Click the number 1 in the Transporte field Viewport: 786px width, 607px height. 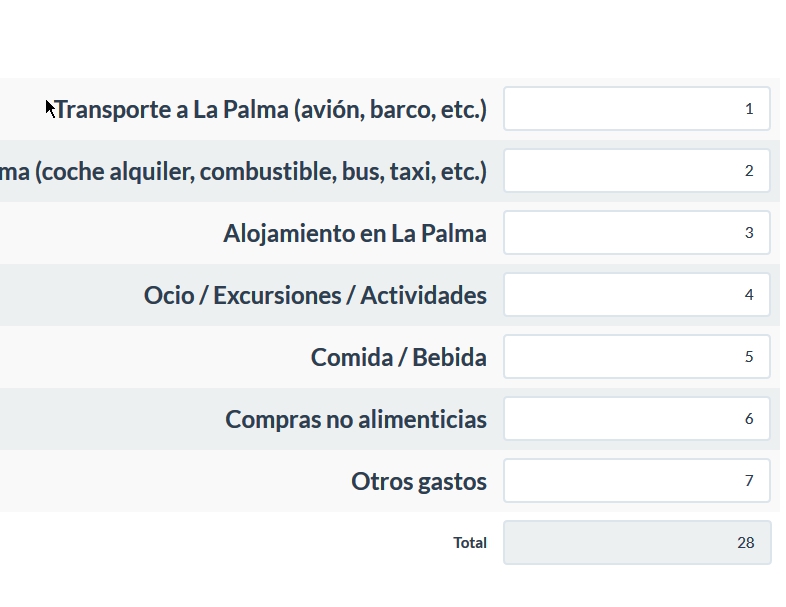(x=749, y=109)
